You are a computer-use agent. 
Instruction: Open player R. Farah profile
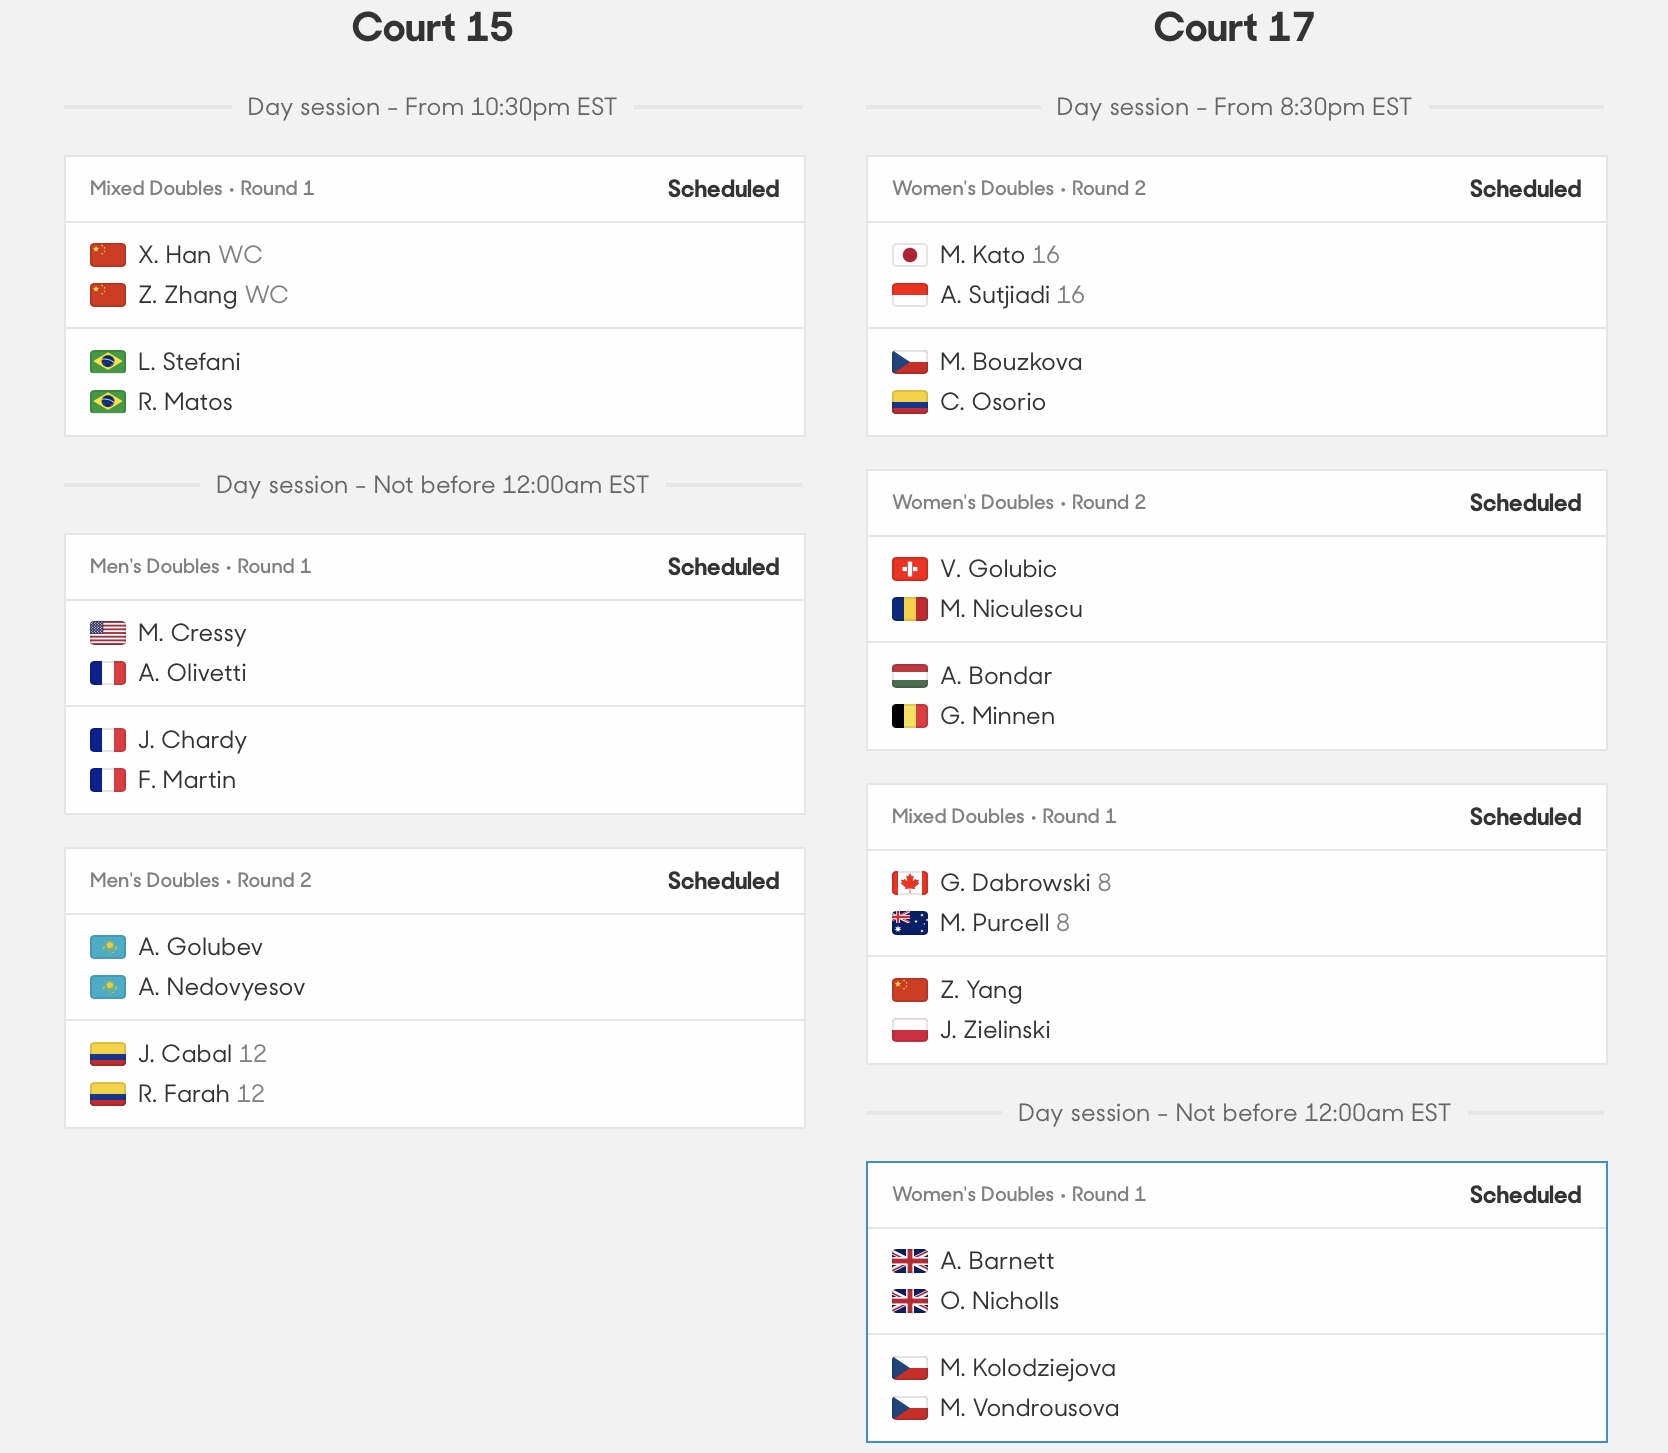(x=184, y=1094)
